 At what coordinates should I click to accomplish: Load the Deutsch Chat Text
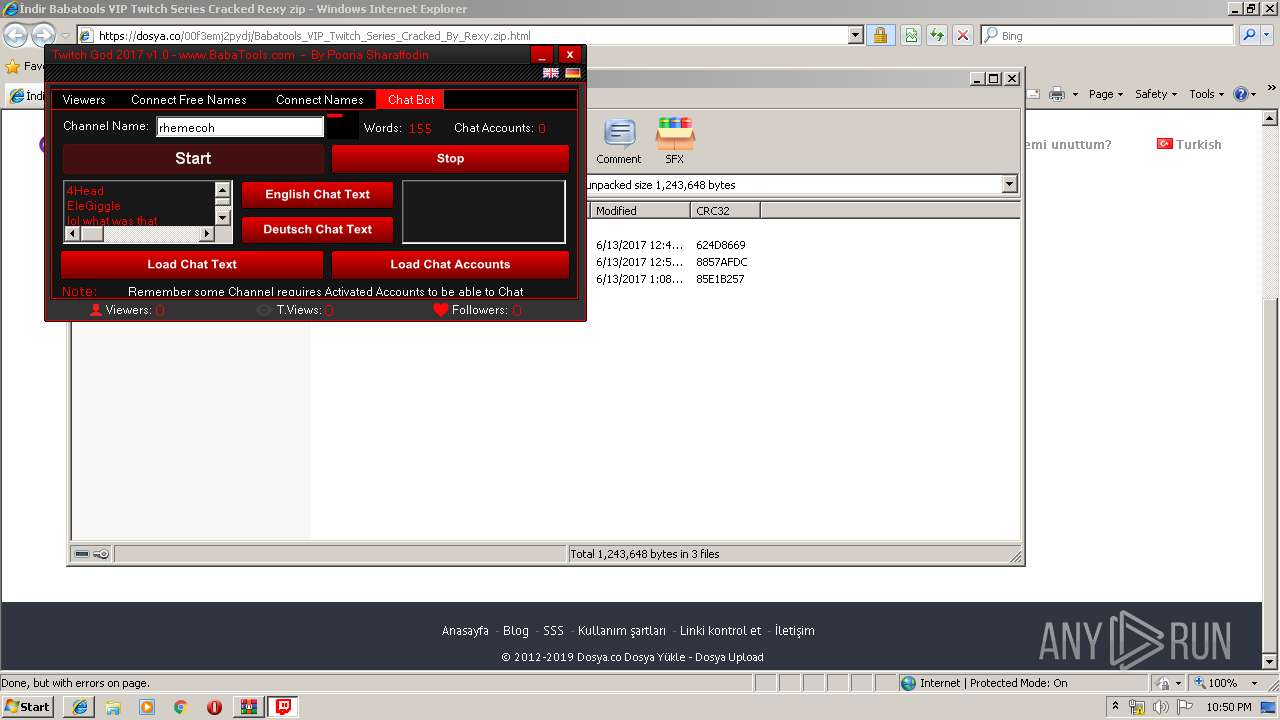coord(317,229)
